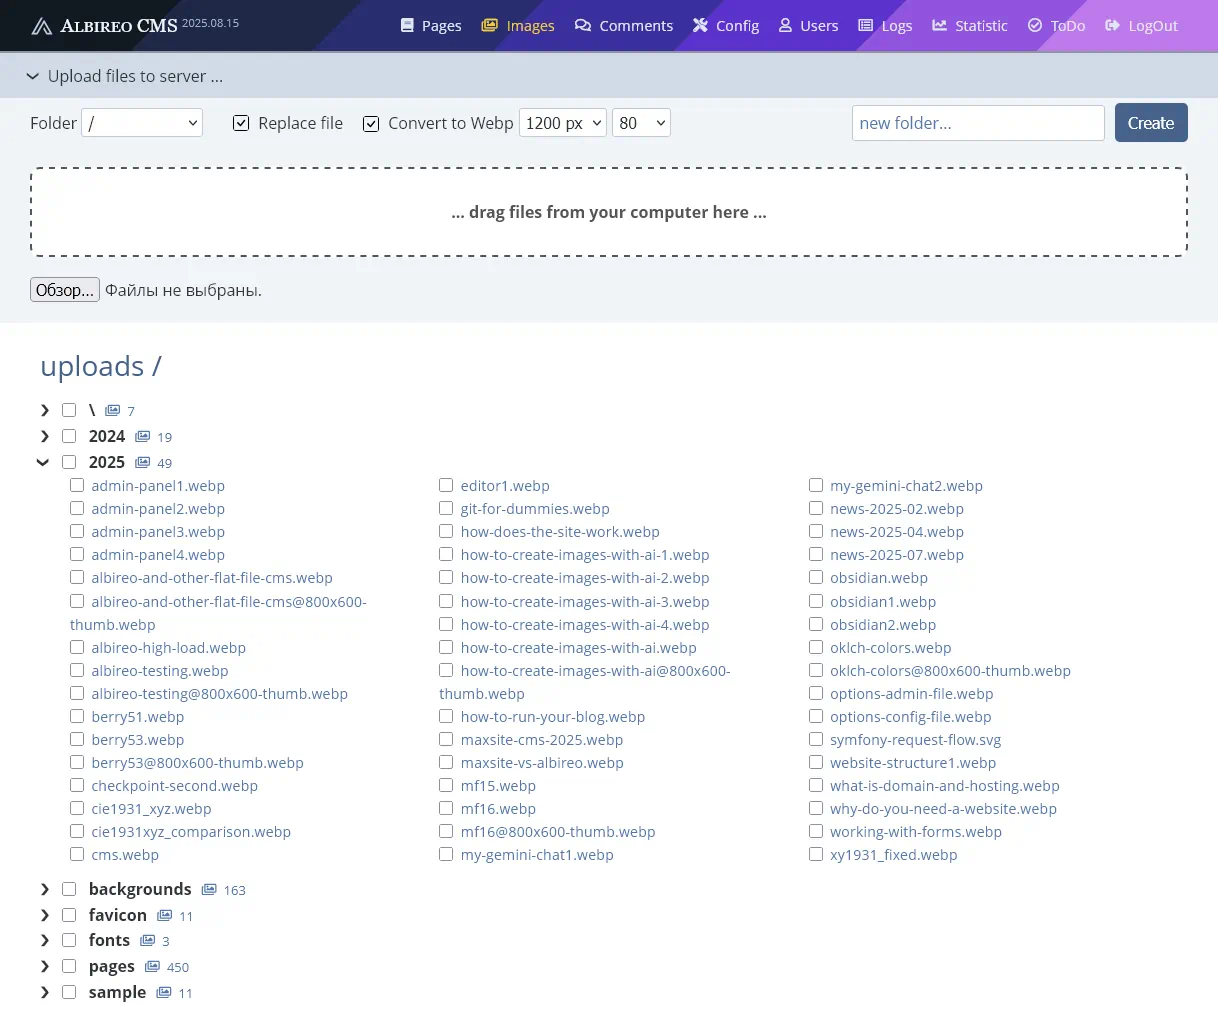
Task: Disable Convert to Webp
Action: pyautogui.click(x=371, y=123)
